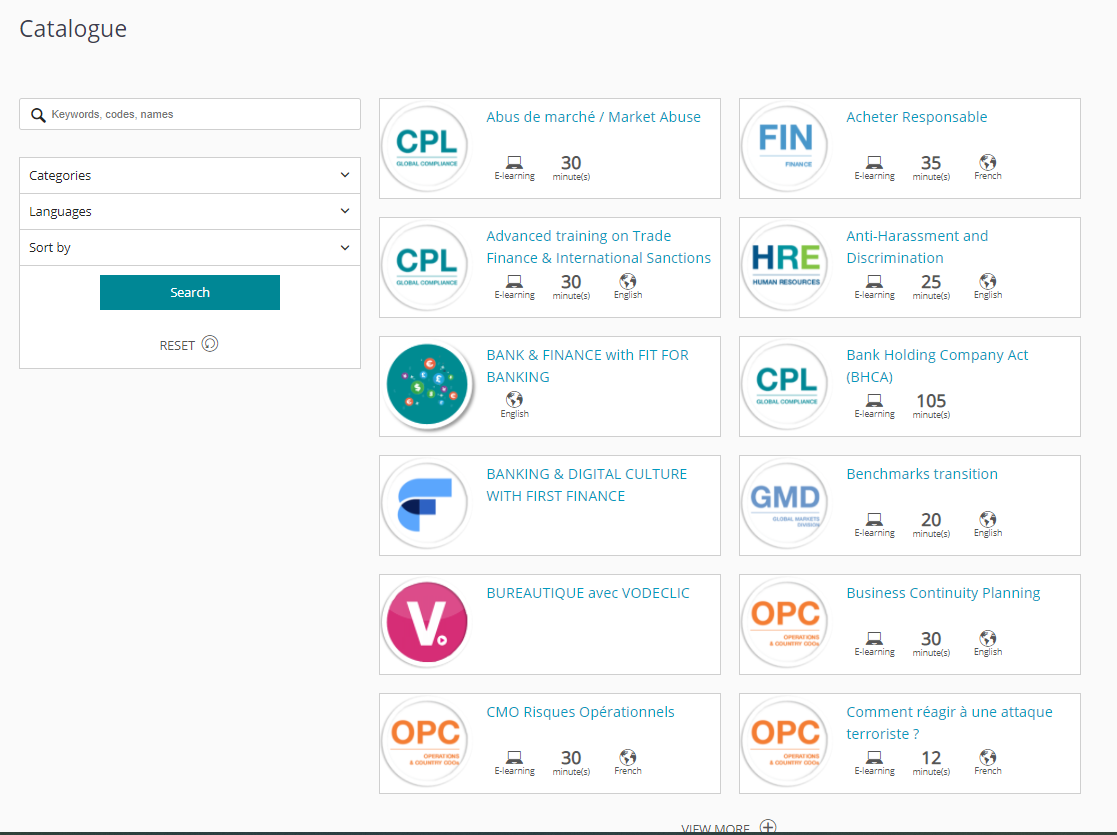Click the magnifier icon in the search box
Viewport: 1117px width, 835px height.
point(38,115)
